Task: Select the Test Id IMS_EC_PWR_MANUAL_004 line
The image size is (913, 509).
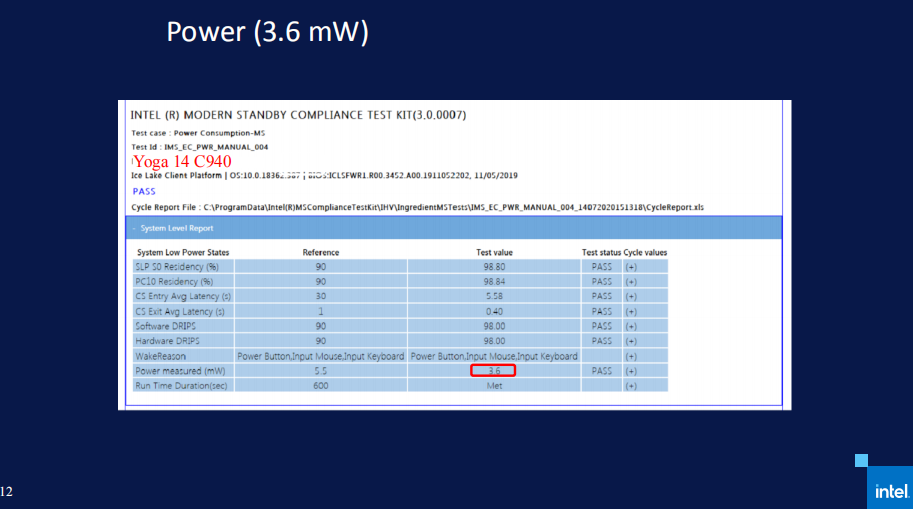Action: click(x=200, y=147)
